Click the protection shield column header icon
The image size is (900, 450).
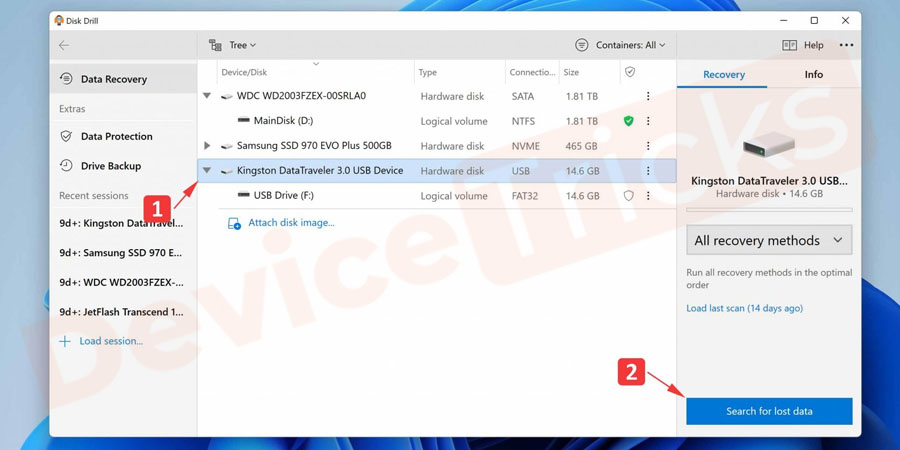630,72
